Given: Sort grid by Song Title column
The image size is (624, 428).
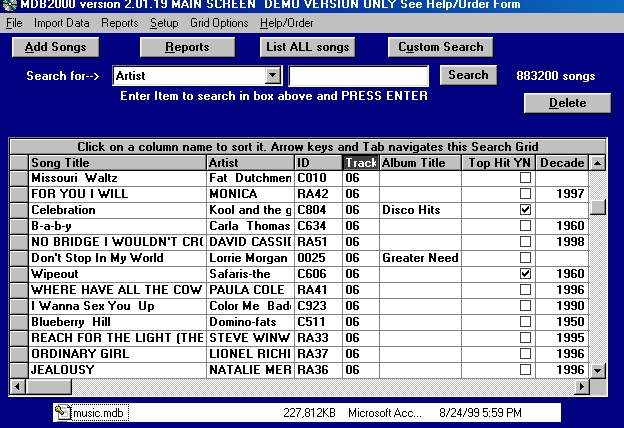Looking at the screenshot, I should (117, 163).
